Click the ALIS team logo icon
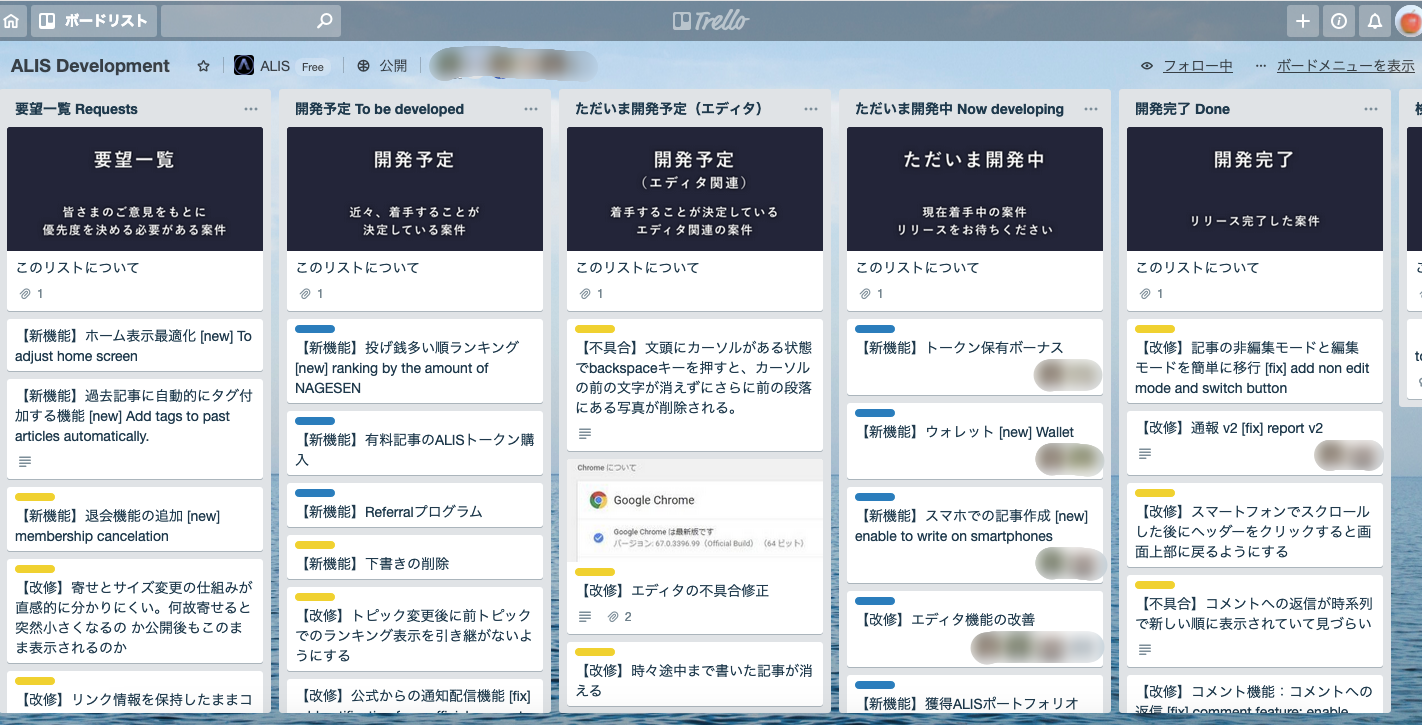The width and height of the screenshot is (1422, 725). click(244, 66)
